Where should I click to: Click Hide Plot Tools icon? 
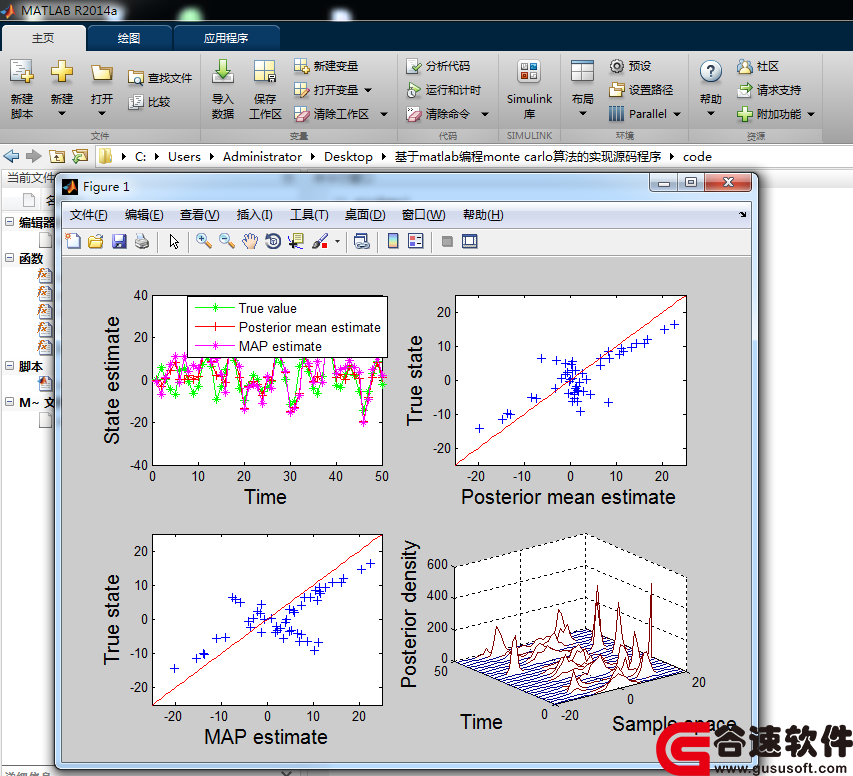[x=447, y=242]
